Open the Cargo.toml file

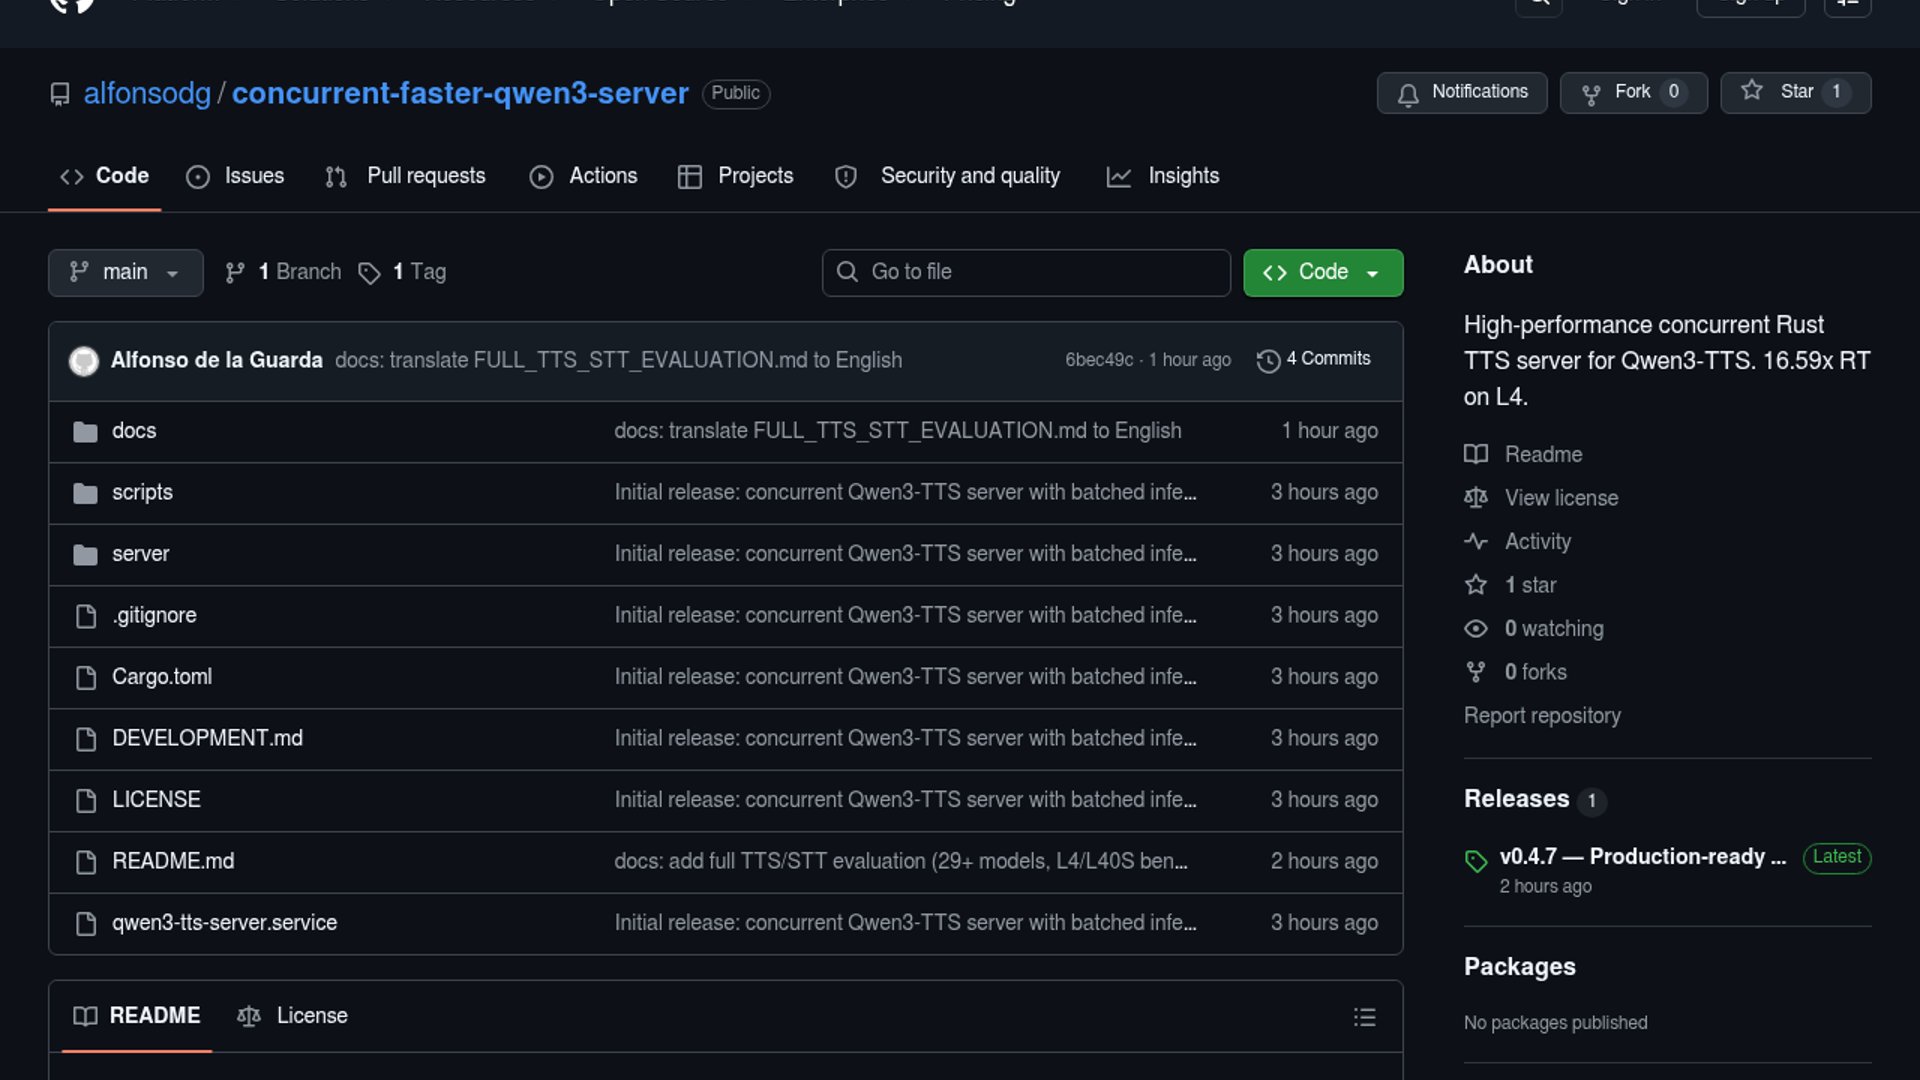162,677
